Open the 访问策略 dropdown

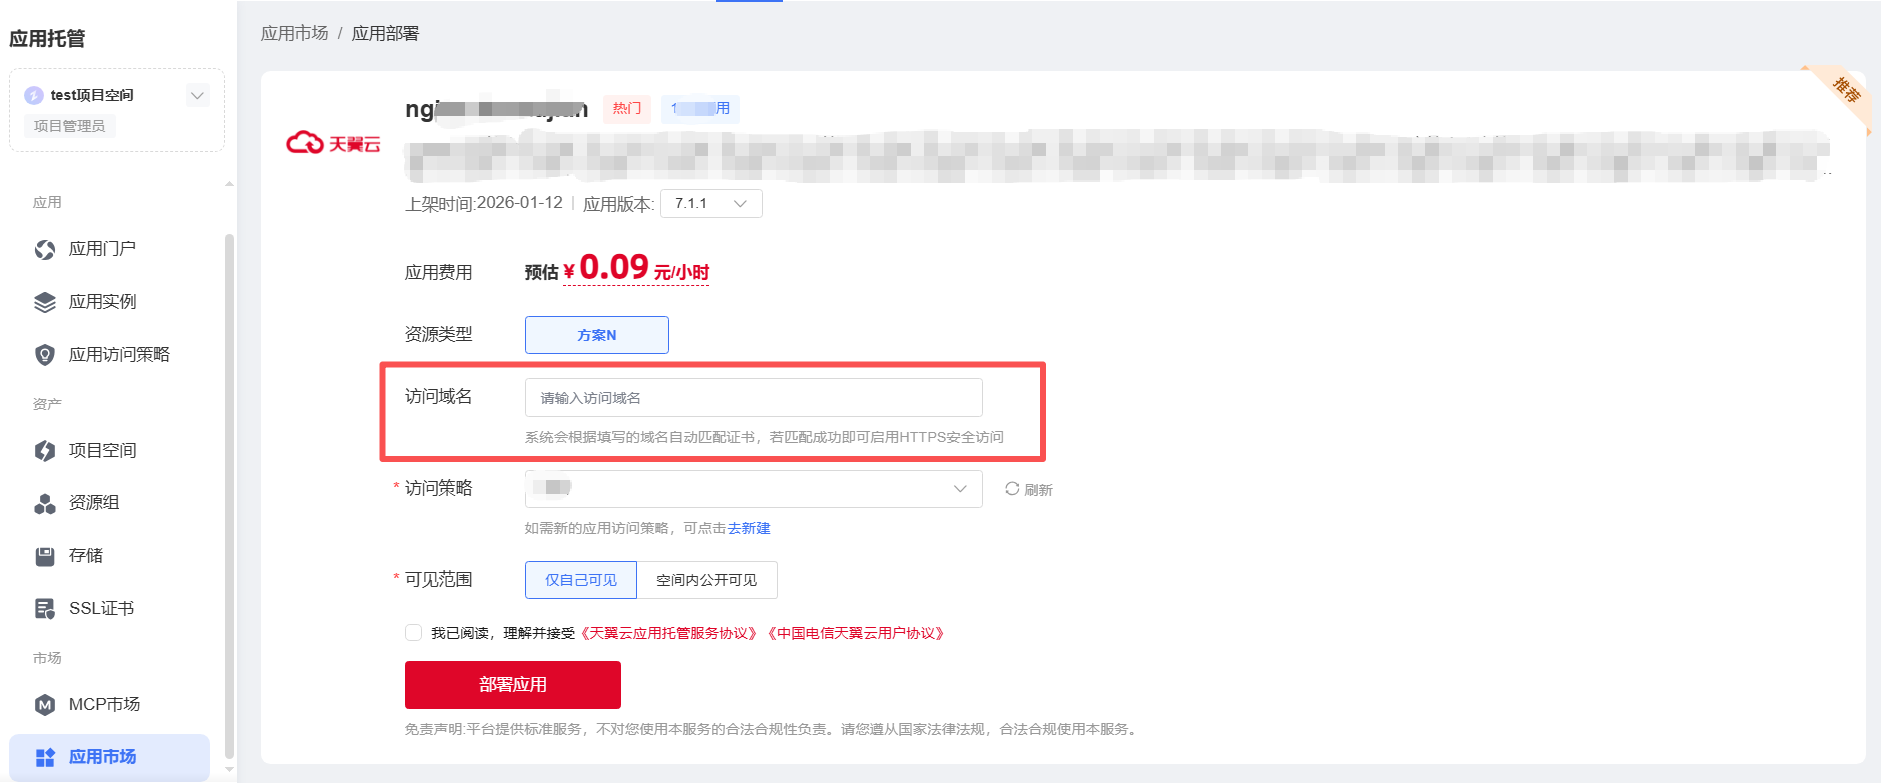pos(753,489)
